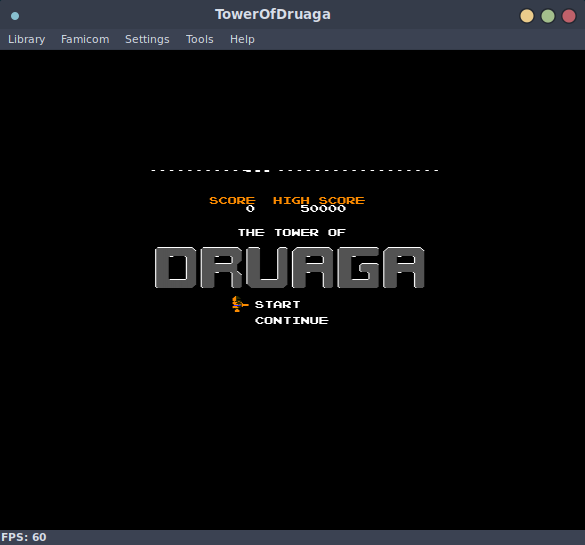Click the teal dot window menu icon
This screenshot has width=585, height=545.
[x=15, y=16]
